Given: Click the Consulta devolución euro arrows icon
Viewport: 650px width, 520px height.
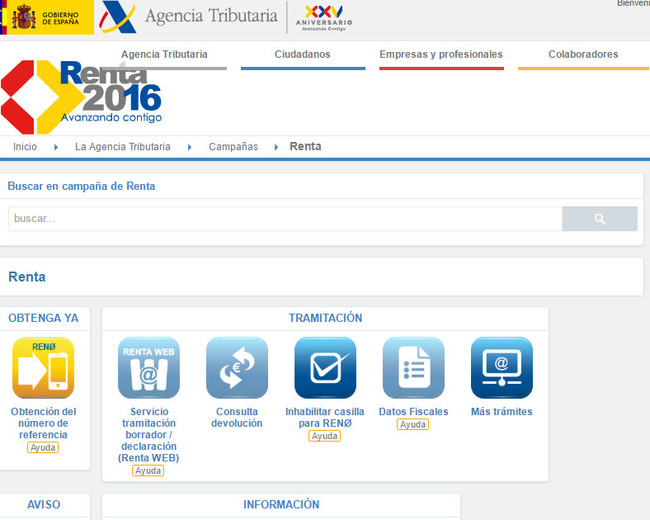Looking at the screenshot, I should (237, 368).
